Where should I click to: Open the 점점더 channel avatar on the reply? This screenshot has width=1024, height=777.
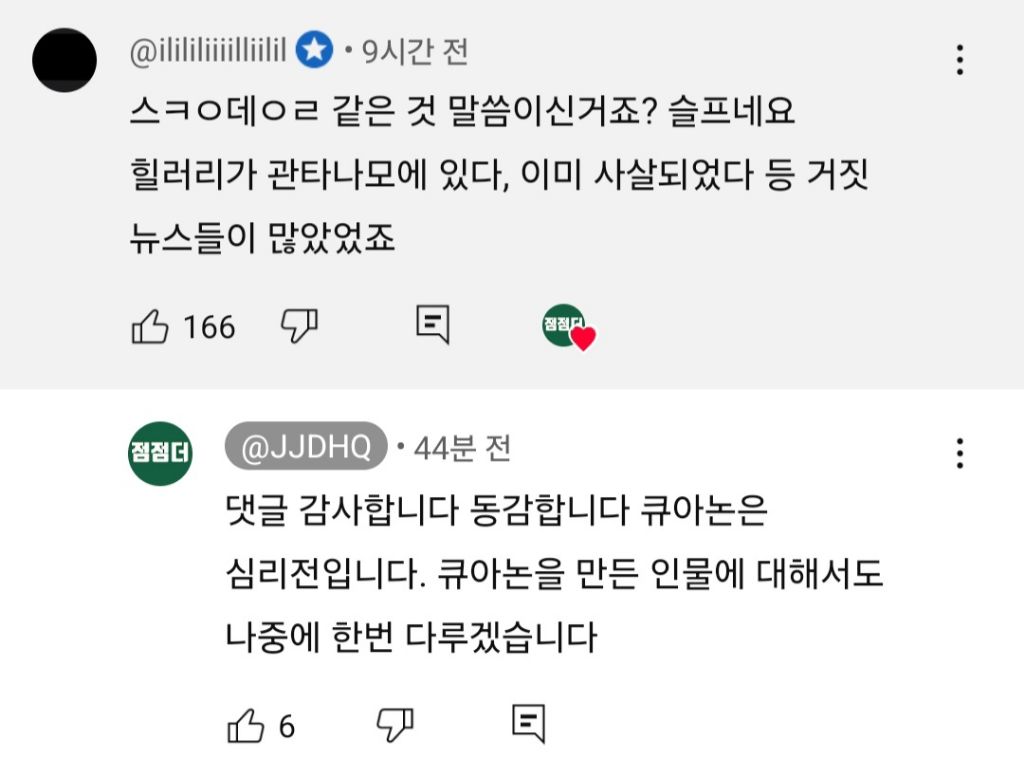coord(160,453)
